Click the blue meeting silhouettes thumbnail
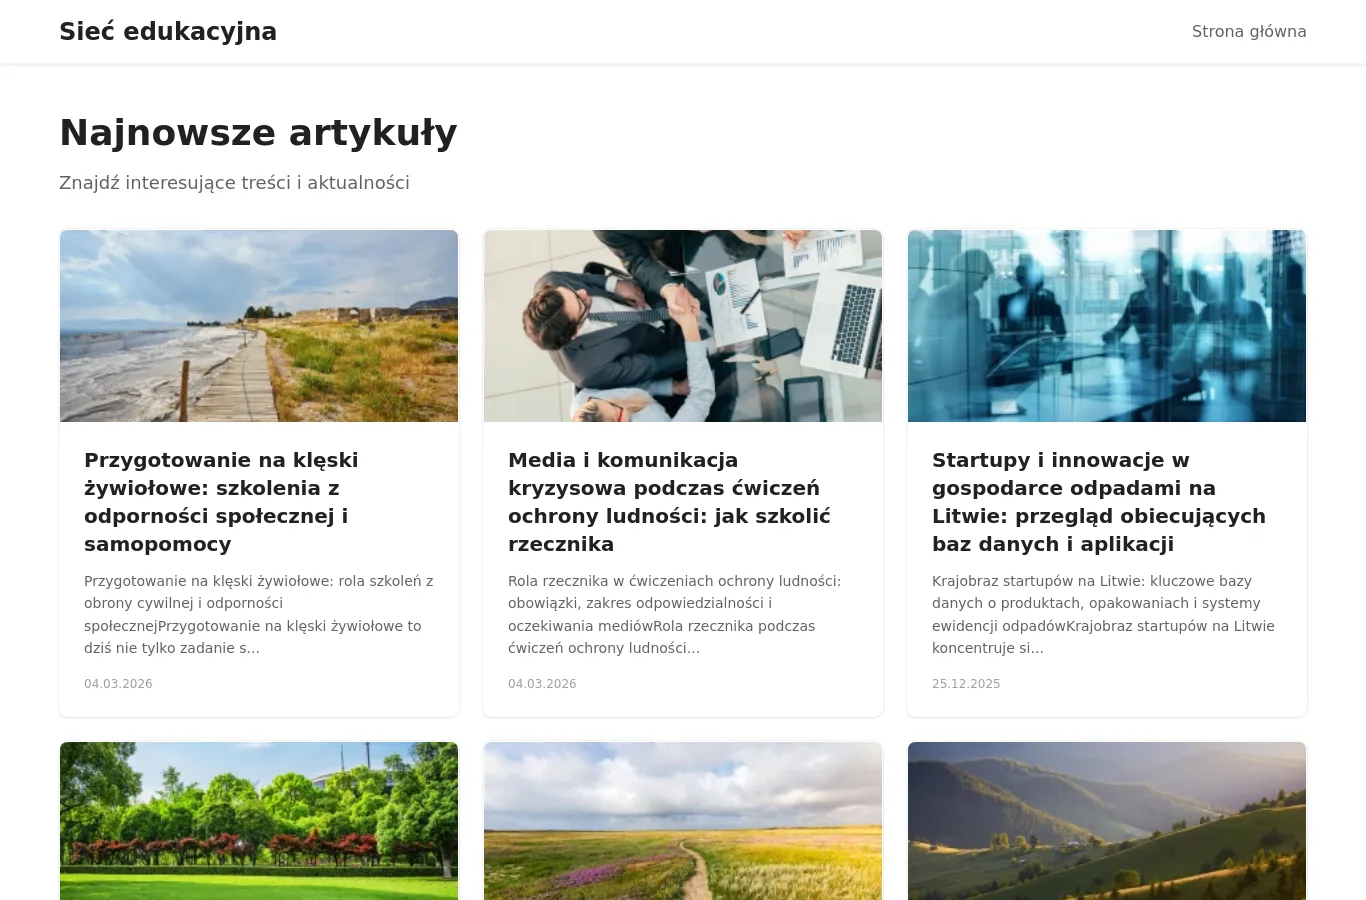Viewport: 1366px width, 900px height. pyautogui.click(x=1107, y=326)
